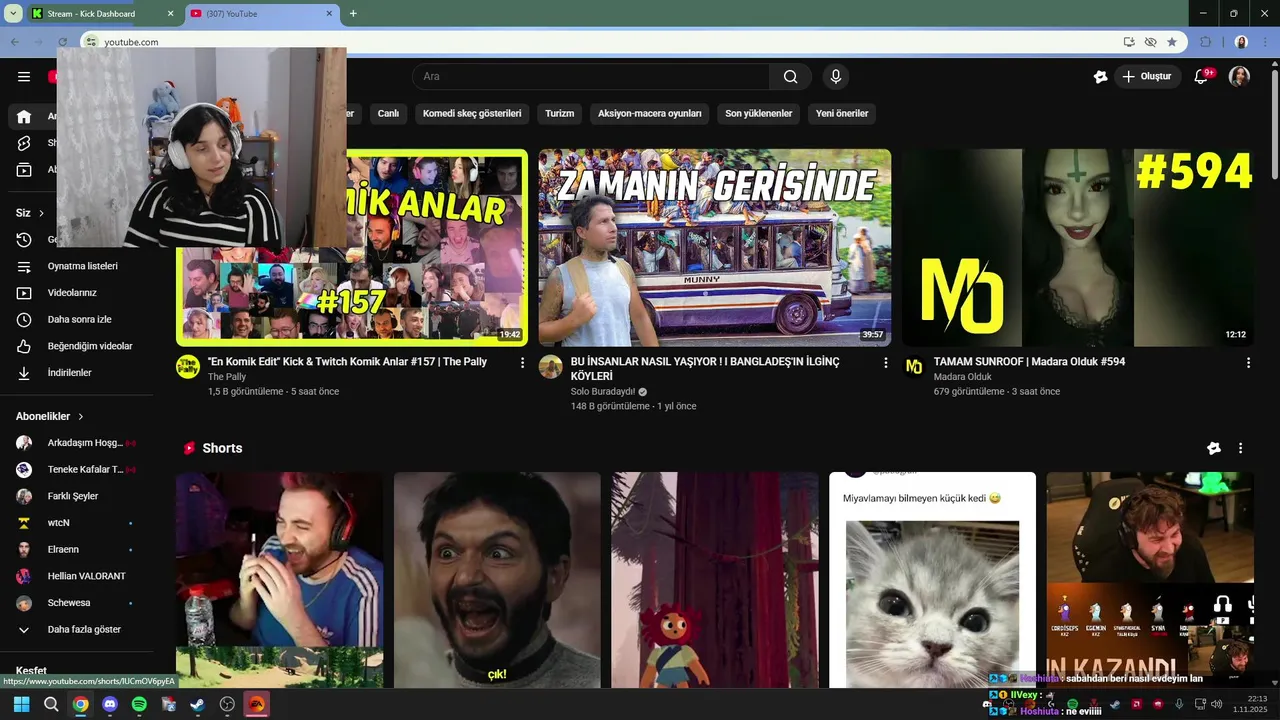Go to Home via sidebar house icon

click(24, 117)
